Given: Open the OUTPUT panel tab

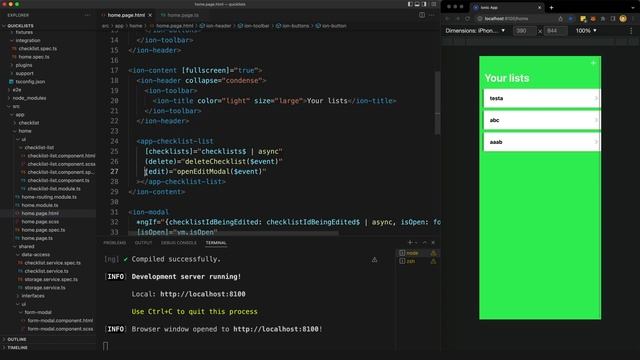Looking at the screenshot, I should tap(143, 243).
